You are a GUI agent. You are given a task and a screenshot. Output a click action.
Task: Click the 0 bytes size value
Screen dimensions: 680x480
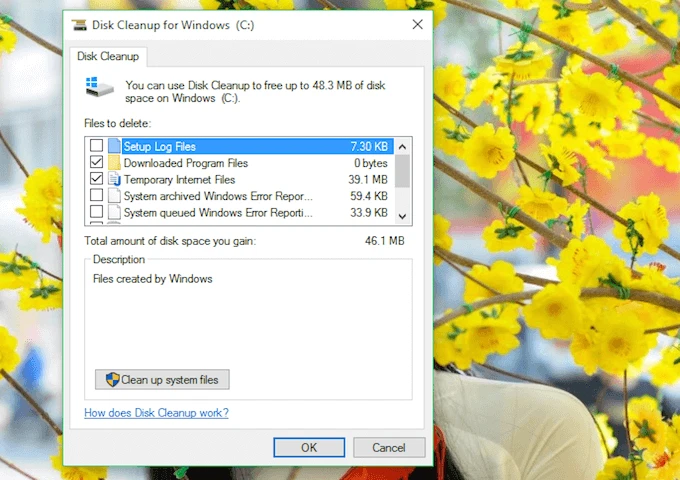[371, 163]
